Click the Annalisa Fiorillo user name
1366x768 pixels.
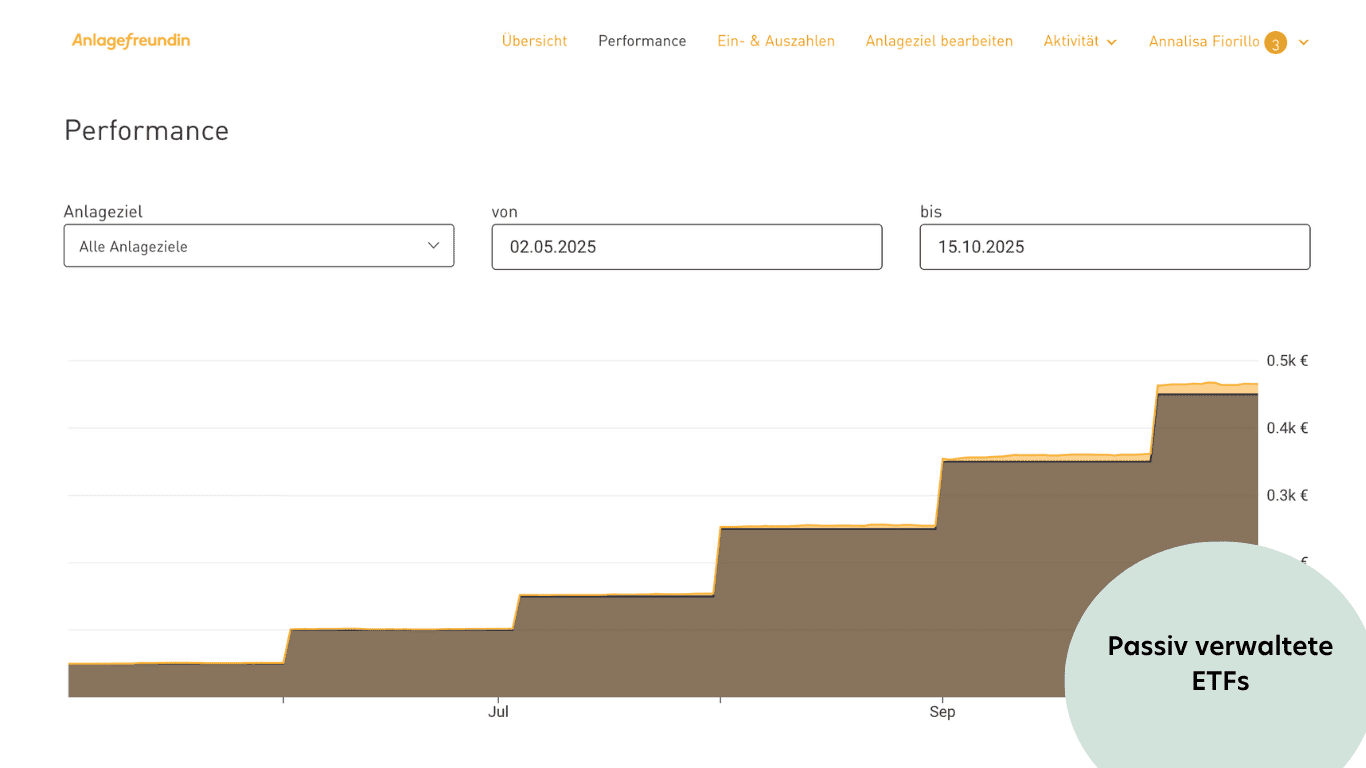(1203, 42)
